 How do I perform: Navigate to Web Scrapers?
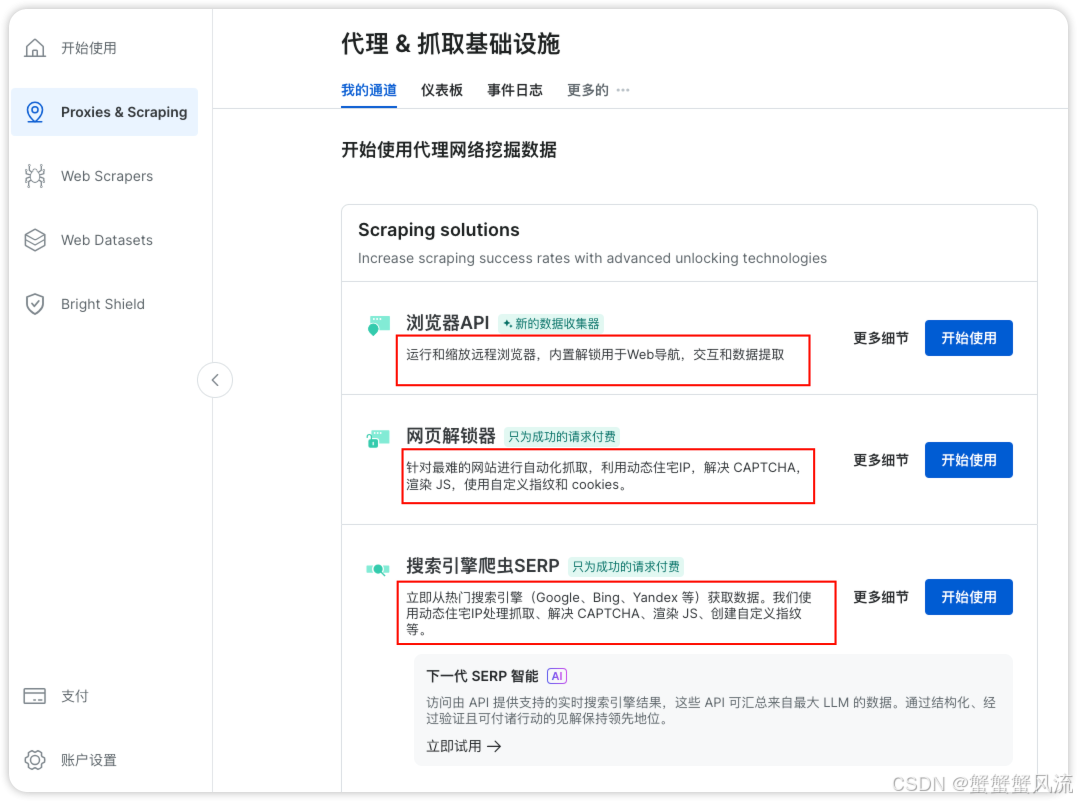pos(104,176)
